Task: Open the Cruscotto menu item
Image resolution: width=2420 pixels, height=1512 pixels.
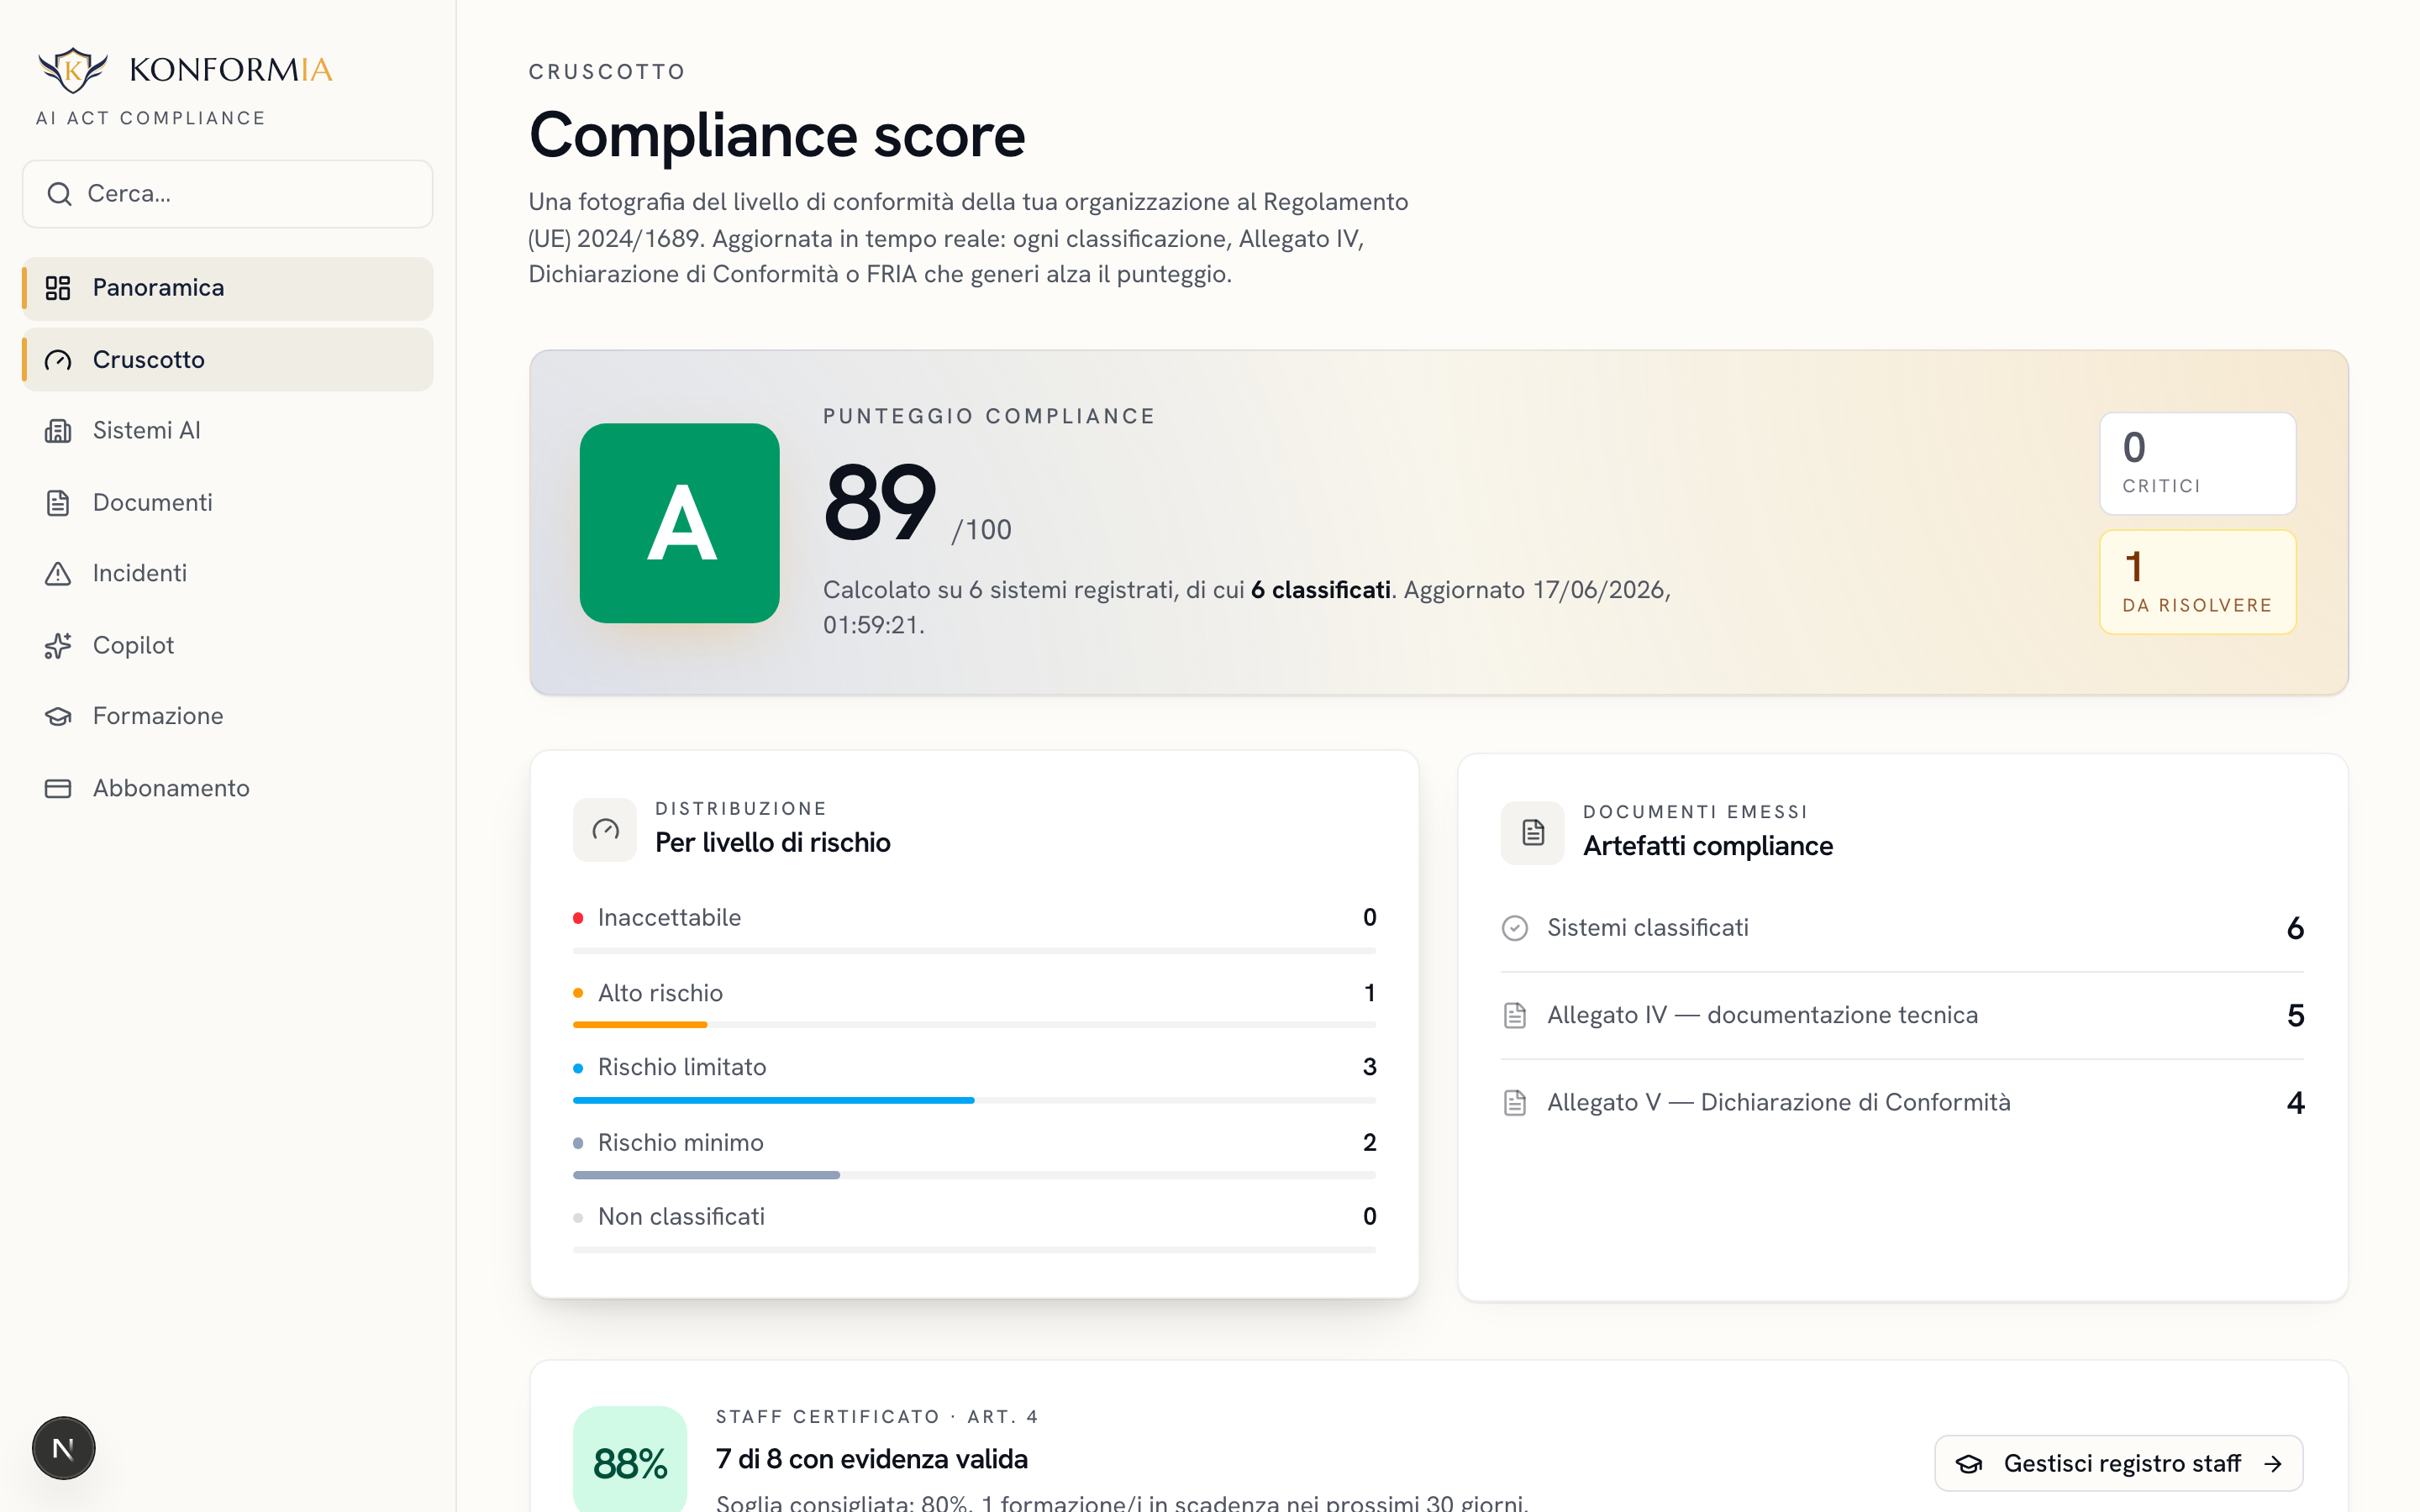Action: coord(228,360)
